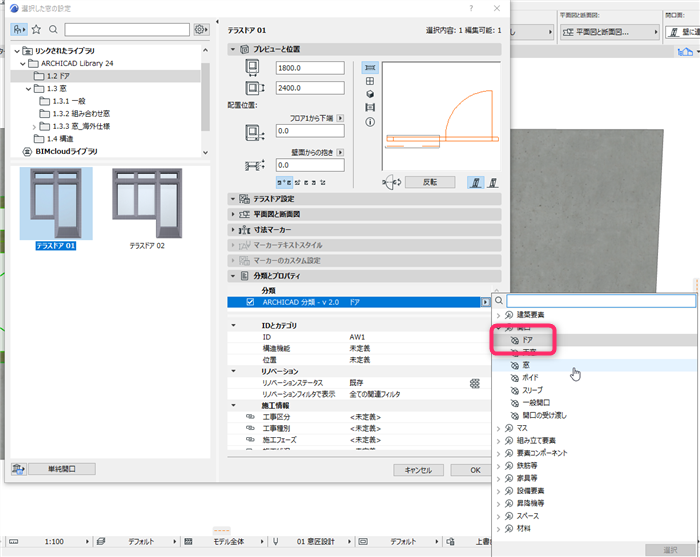Expand the 平面図と断面図 panel
The height and width of the screenshot is (557, 700).
pyautogui.click(x=233, y=214)
